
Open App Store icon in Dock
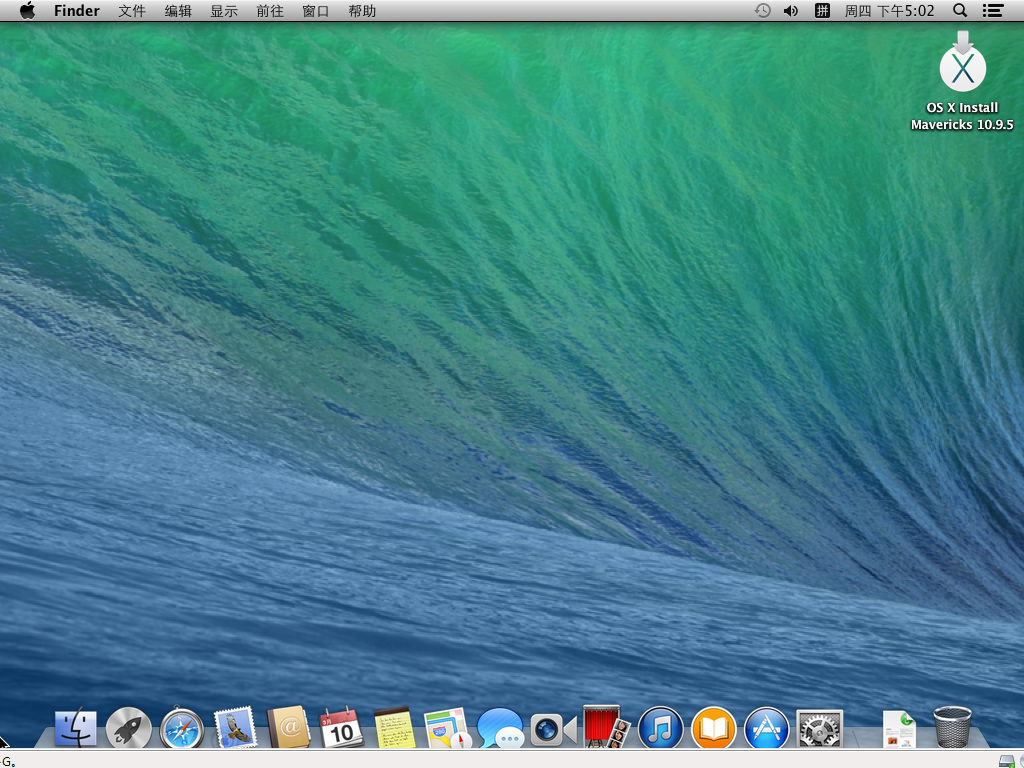(x=766, y=728)
